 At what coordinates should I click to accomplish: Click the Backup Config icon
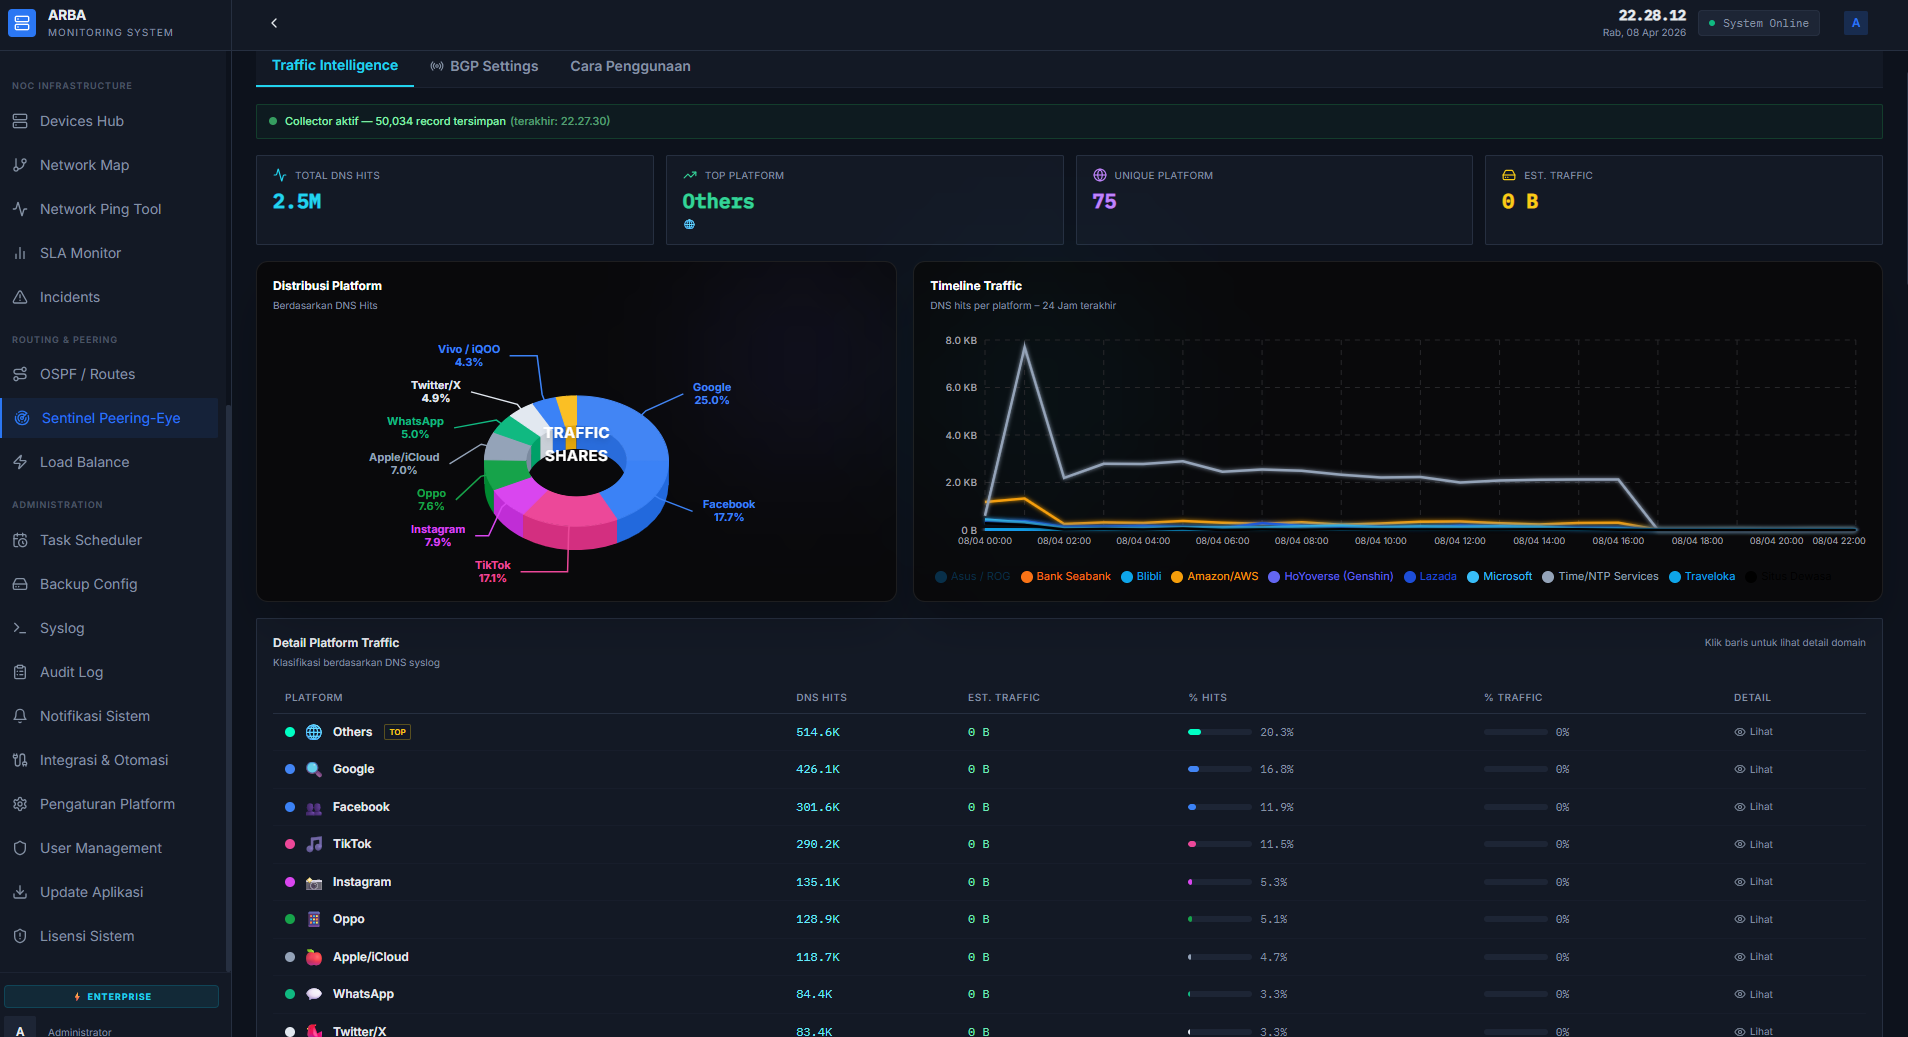pos(20,584)
